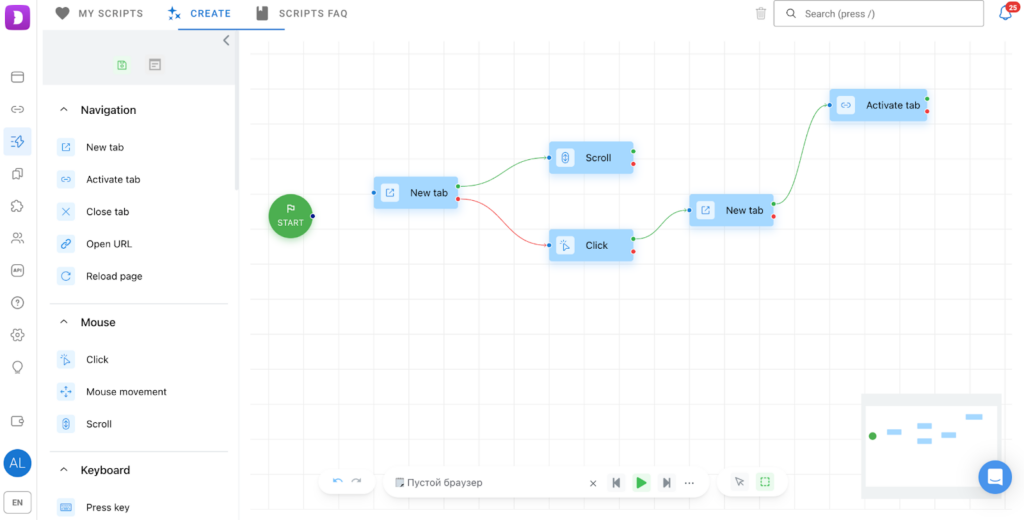This screenshot has width=1024, height=520.
Task: Click the green START node on canvas
Action: tap(290, 216)
